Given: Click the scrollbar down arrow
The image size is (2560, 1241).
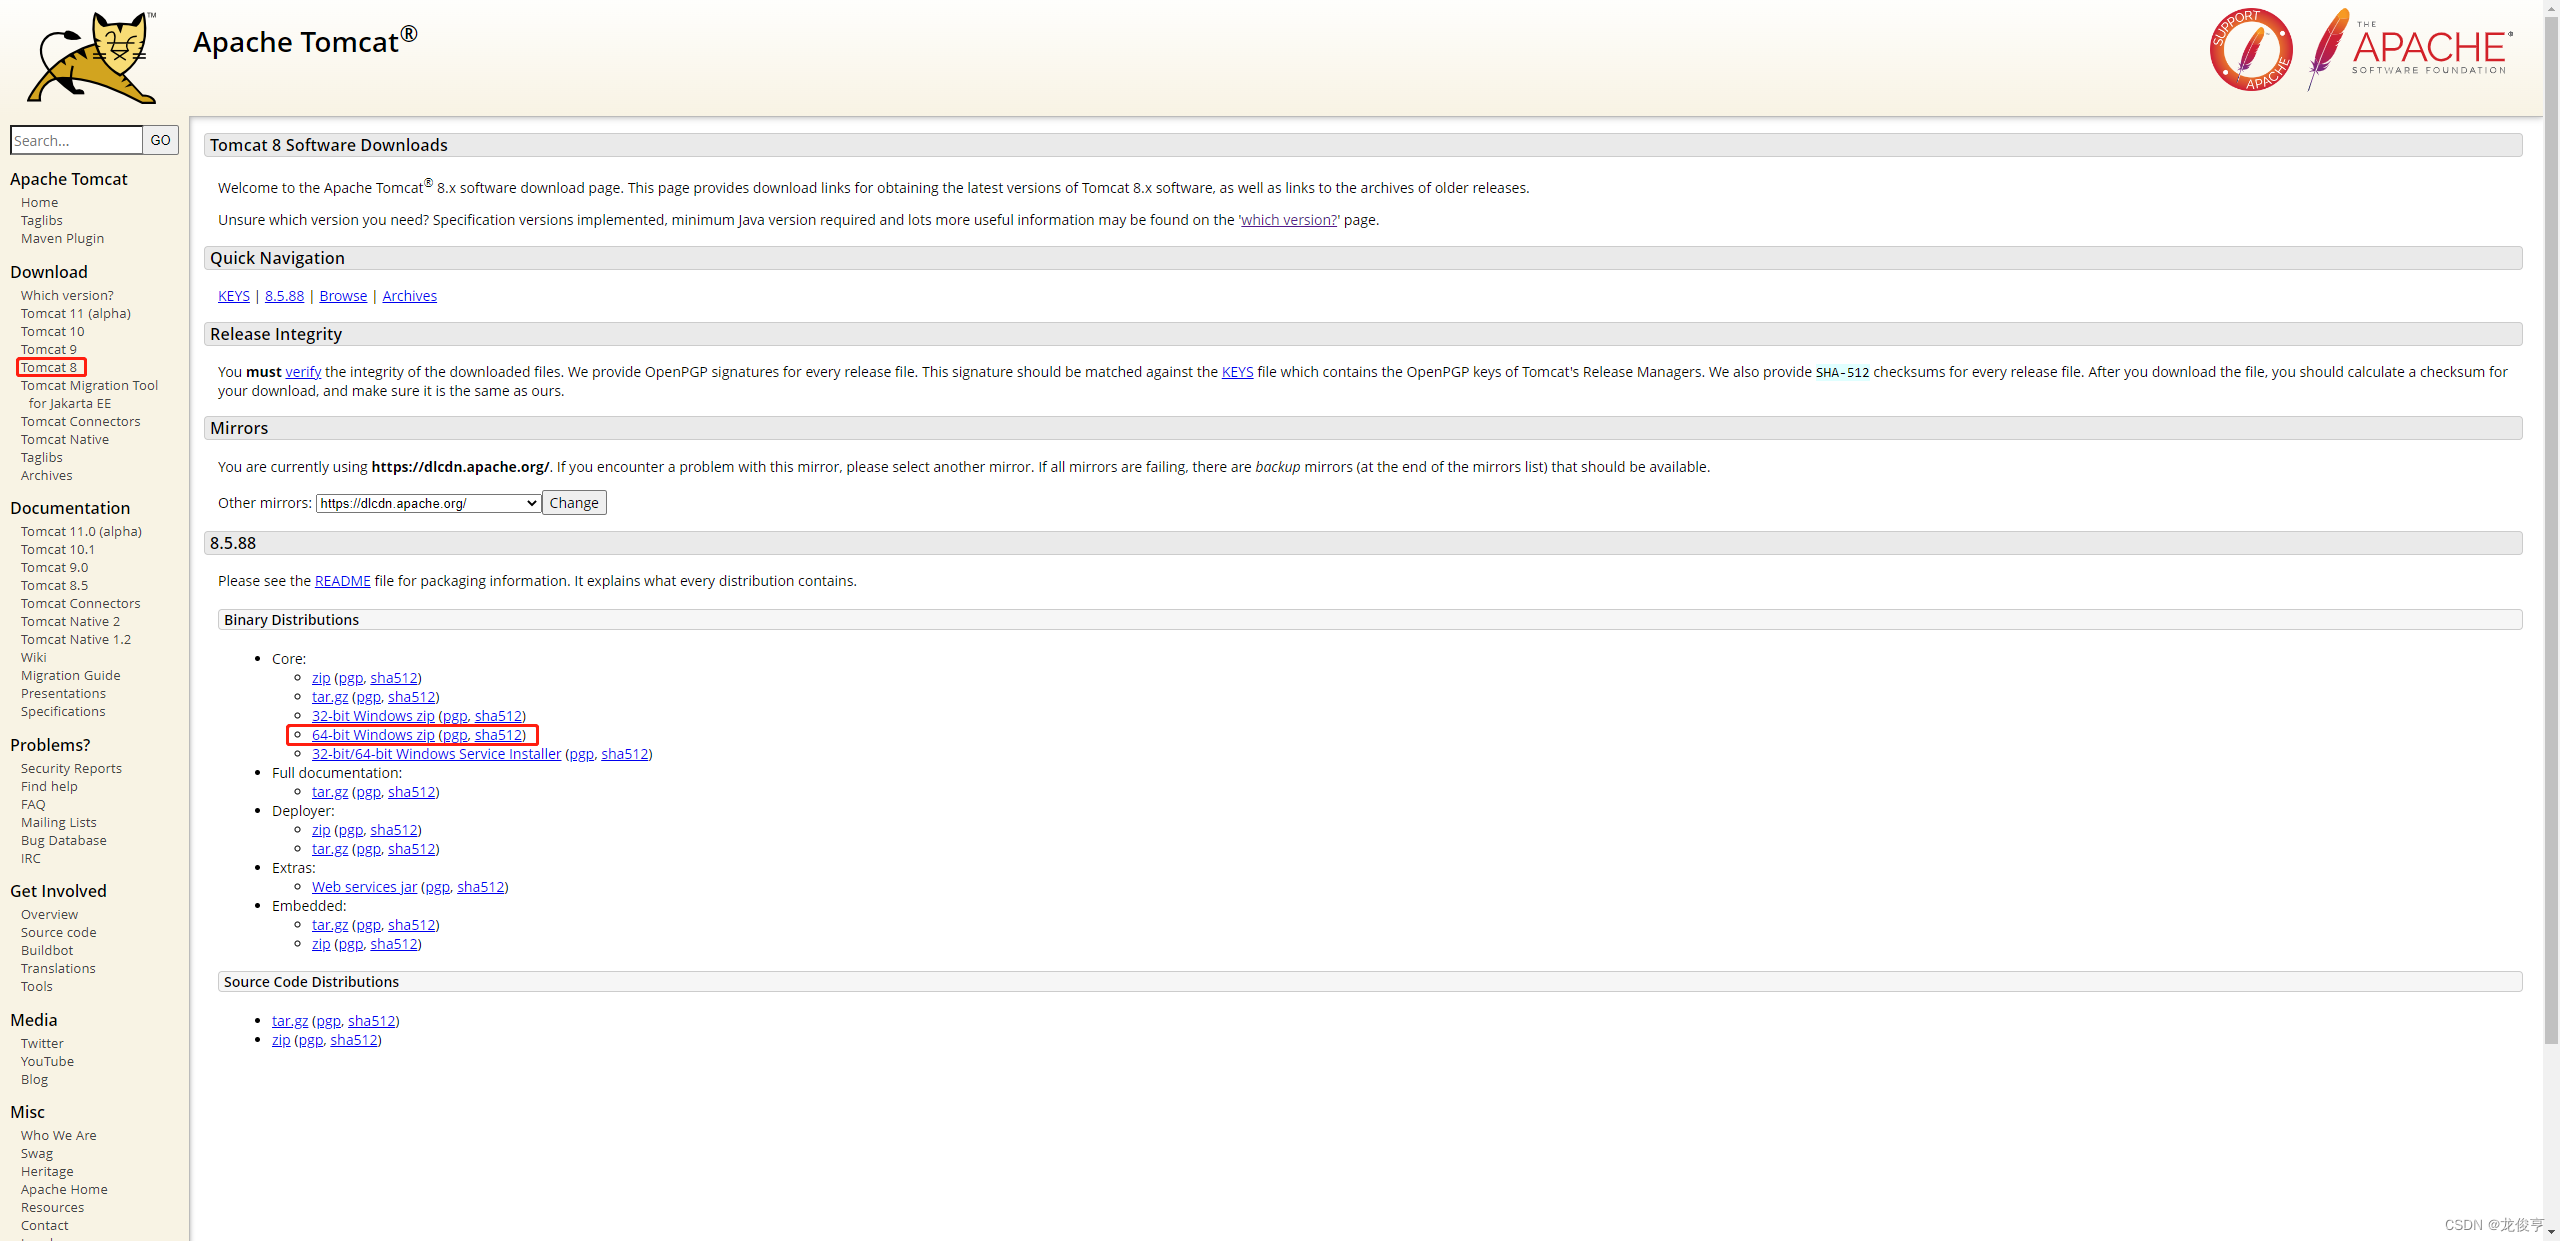Looking at the screenshot, I should click(x=2551, y=1233).
